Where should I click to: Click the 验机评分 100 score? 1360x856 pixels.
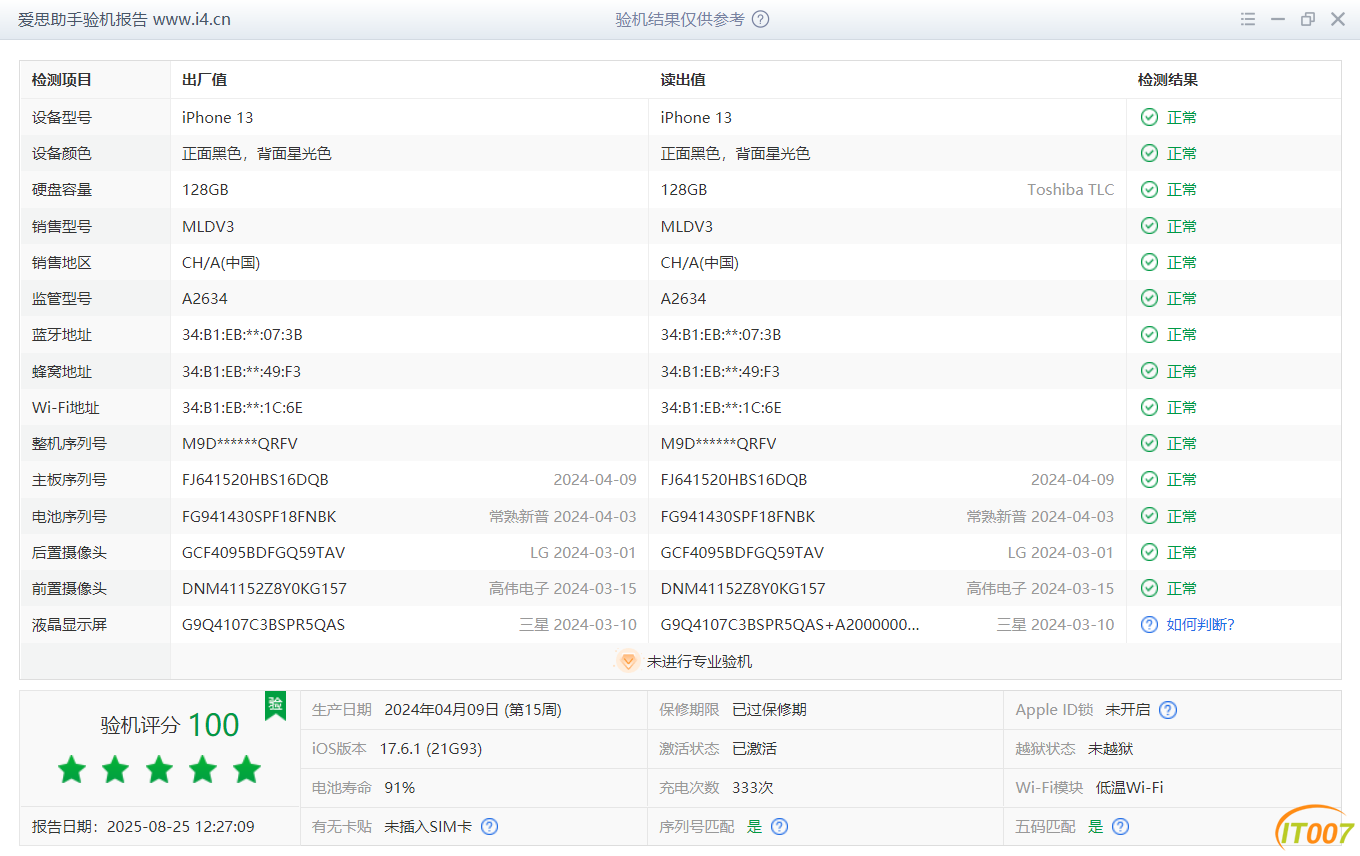click(170, 725)
